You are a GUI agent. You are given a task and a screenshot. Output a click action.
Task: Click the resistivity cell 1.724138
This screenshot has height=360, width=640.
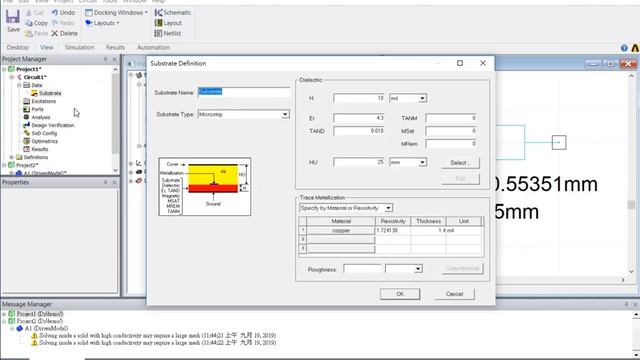(393, 231)
